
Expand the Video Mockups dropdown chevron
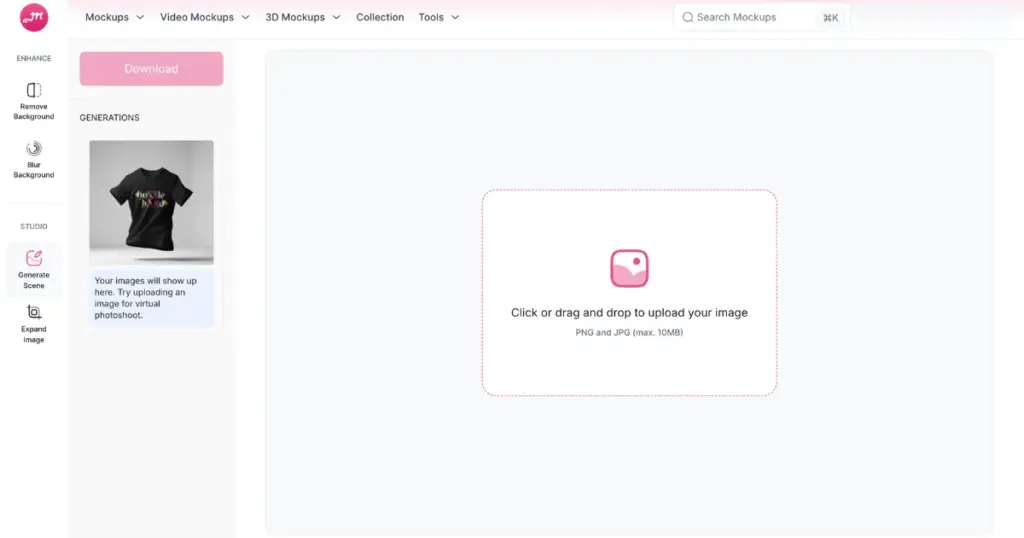246,18
